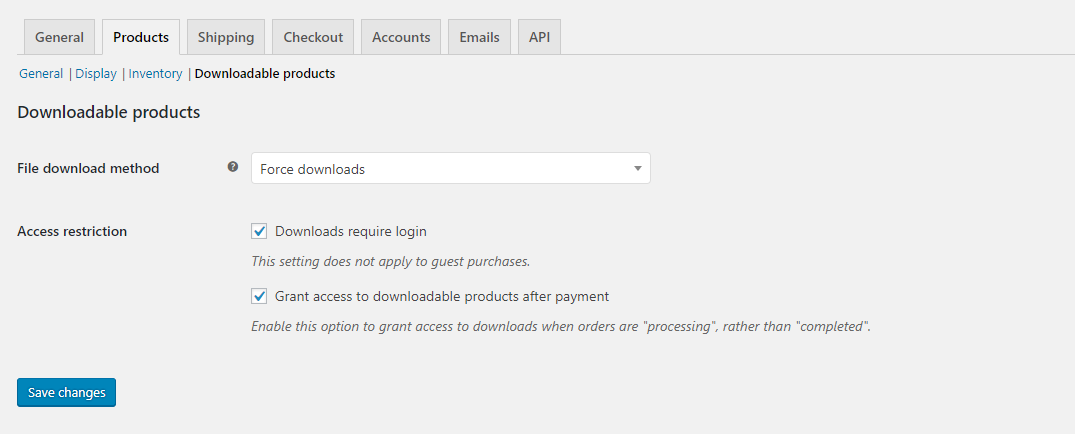Click the 'Downloads require login' label text
The width and height of the screenshot is (1075, 434).
351,232
